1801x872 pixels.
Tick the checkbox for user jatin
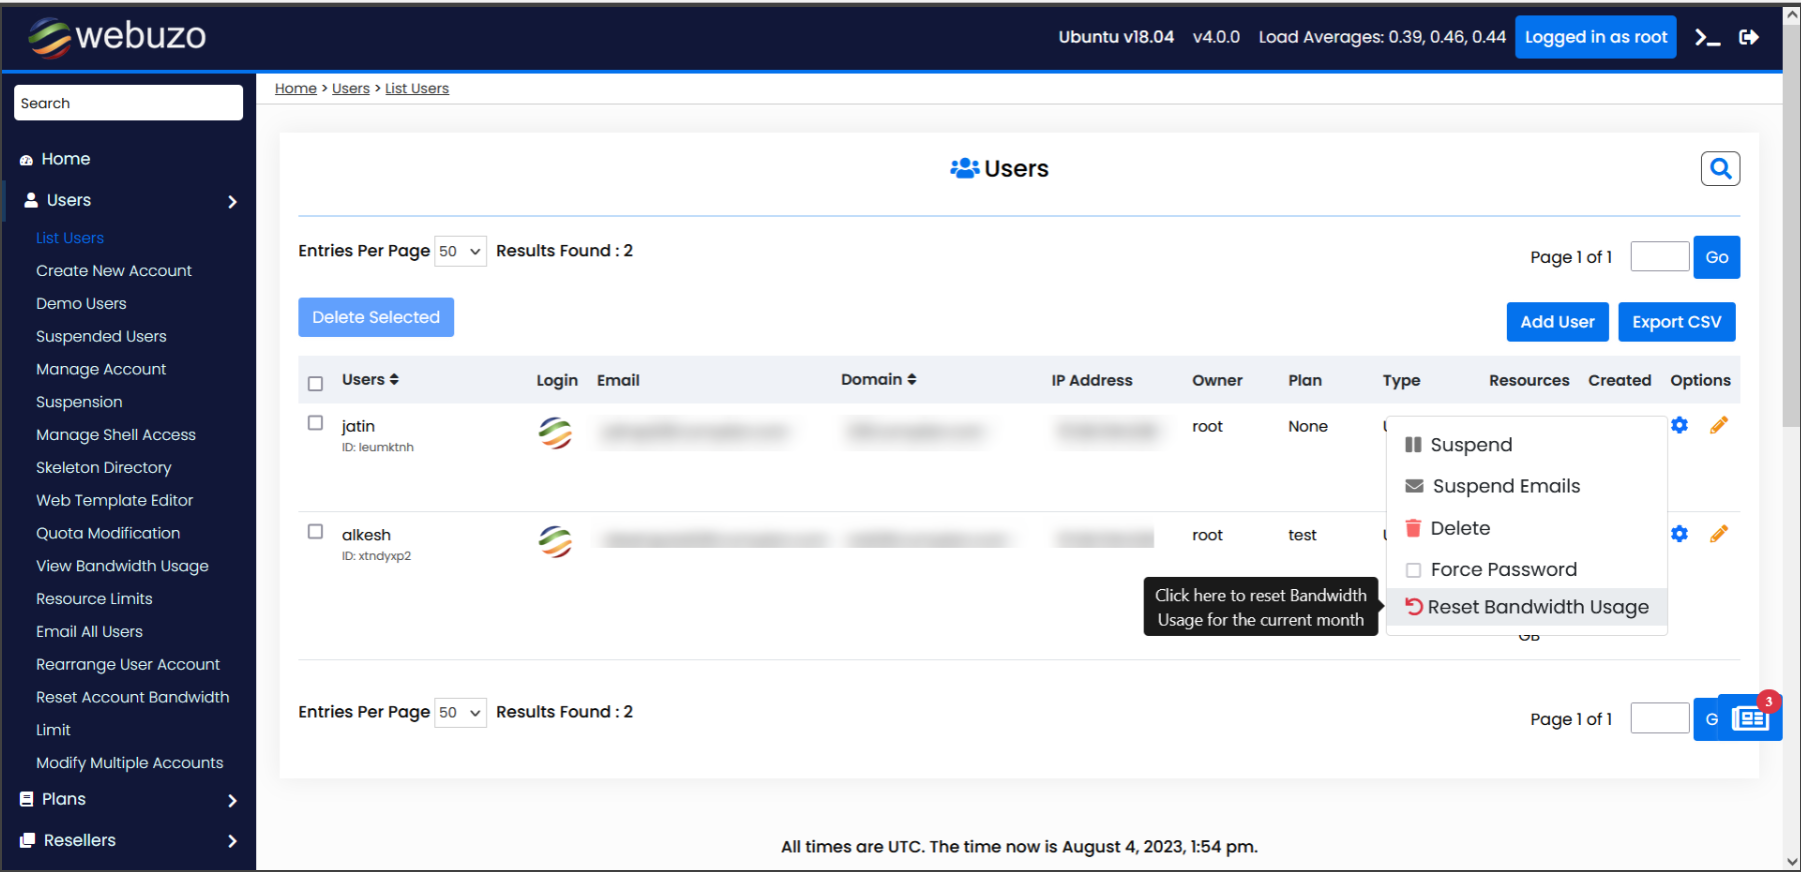point(315,423)
